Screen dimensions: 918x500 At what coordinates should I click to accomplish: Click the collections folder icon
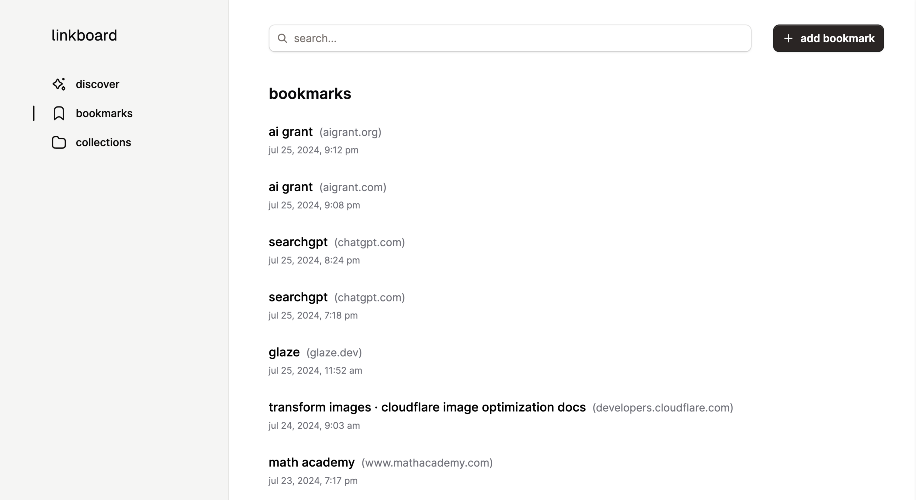coord(59,142)
